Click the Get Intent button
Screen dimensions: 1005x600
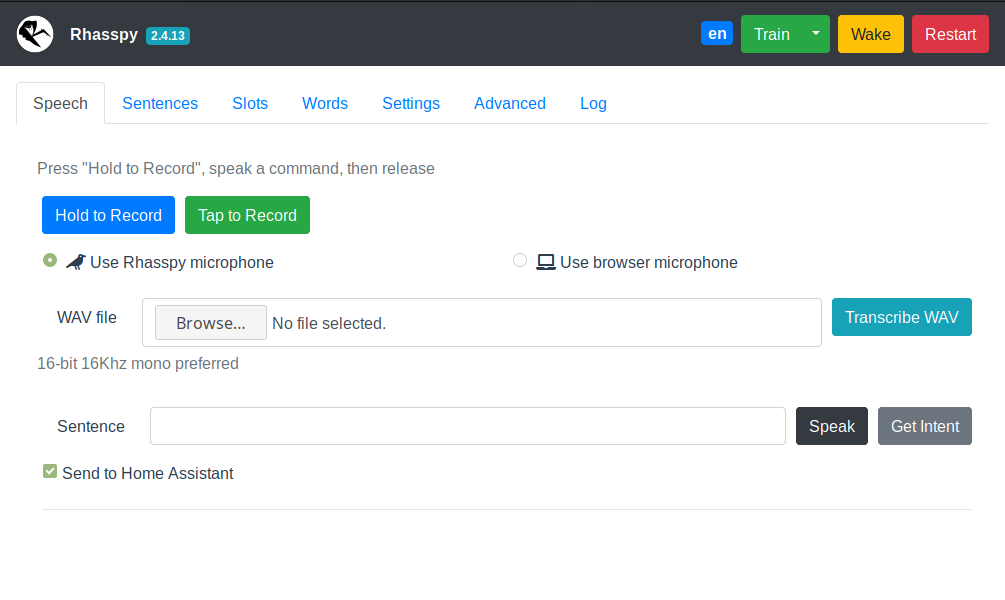pyautogui.click(x=925, y=426)
